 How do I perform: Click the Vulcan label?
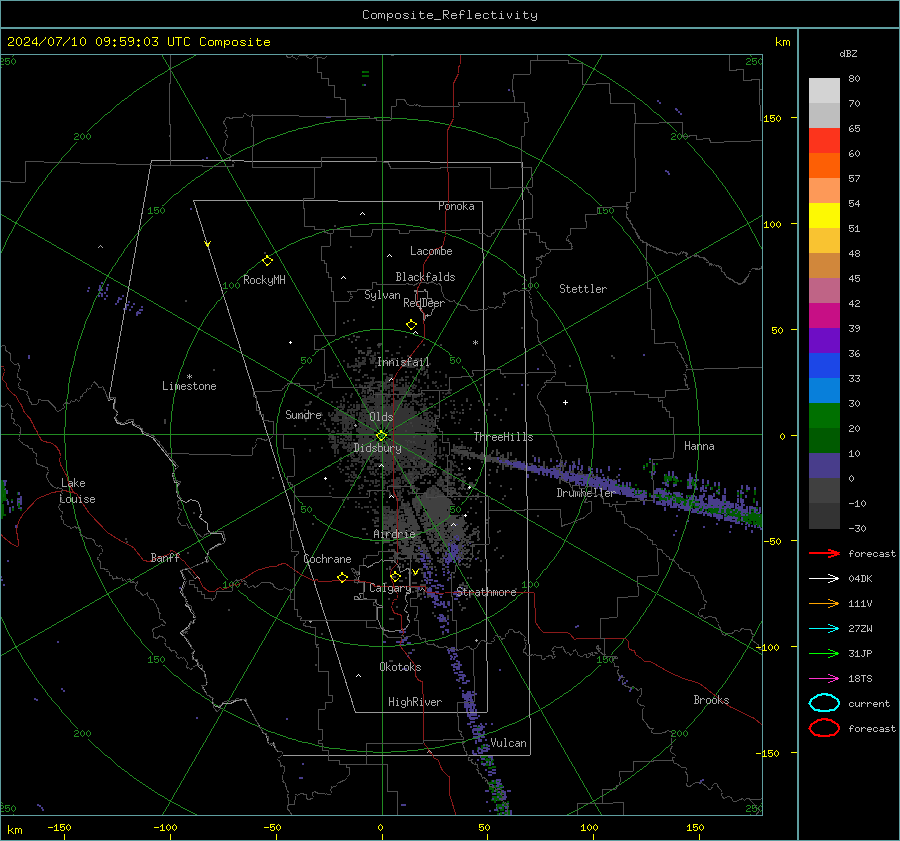tap(508, 743)
